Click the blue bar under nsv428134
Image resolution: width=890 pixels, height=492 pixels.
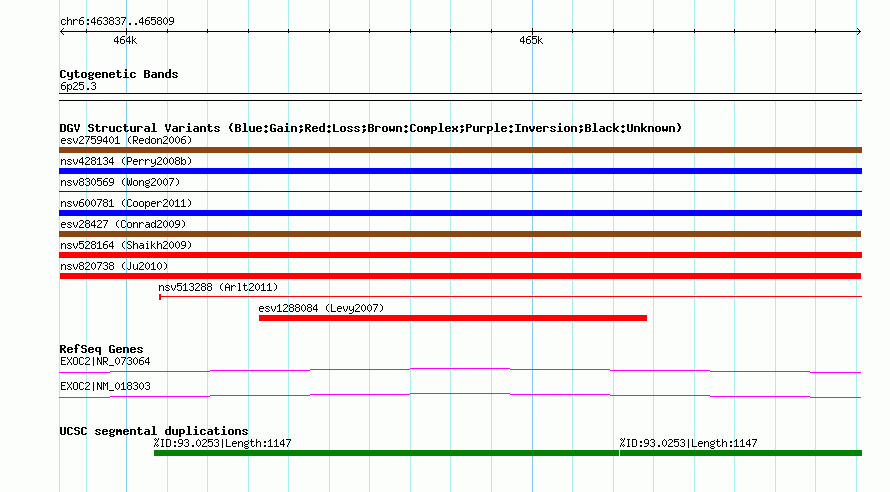[460, 171]
